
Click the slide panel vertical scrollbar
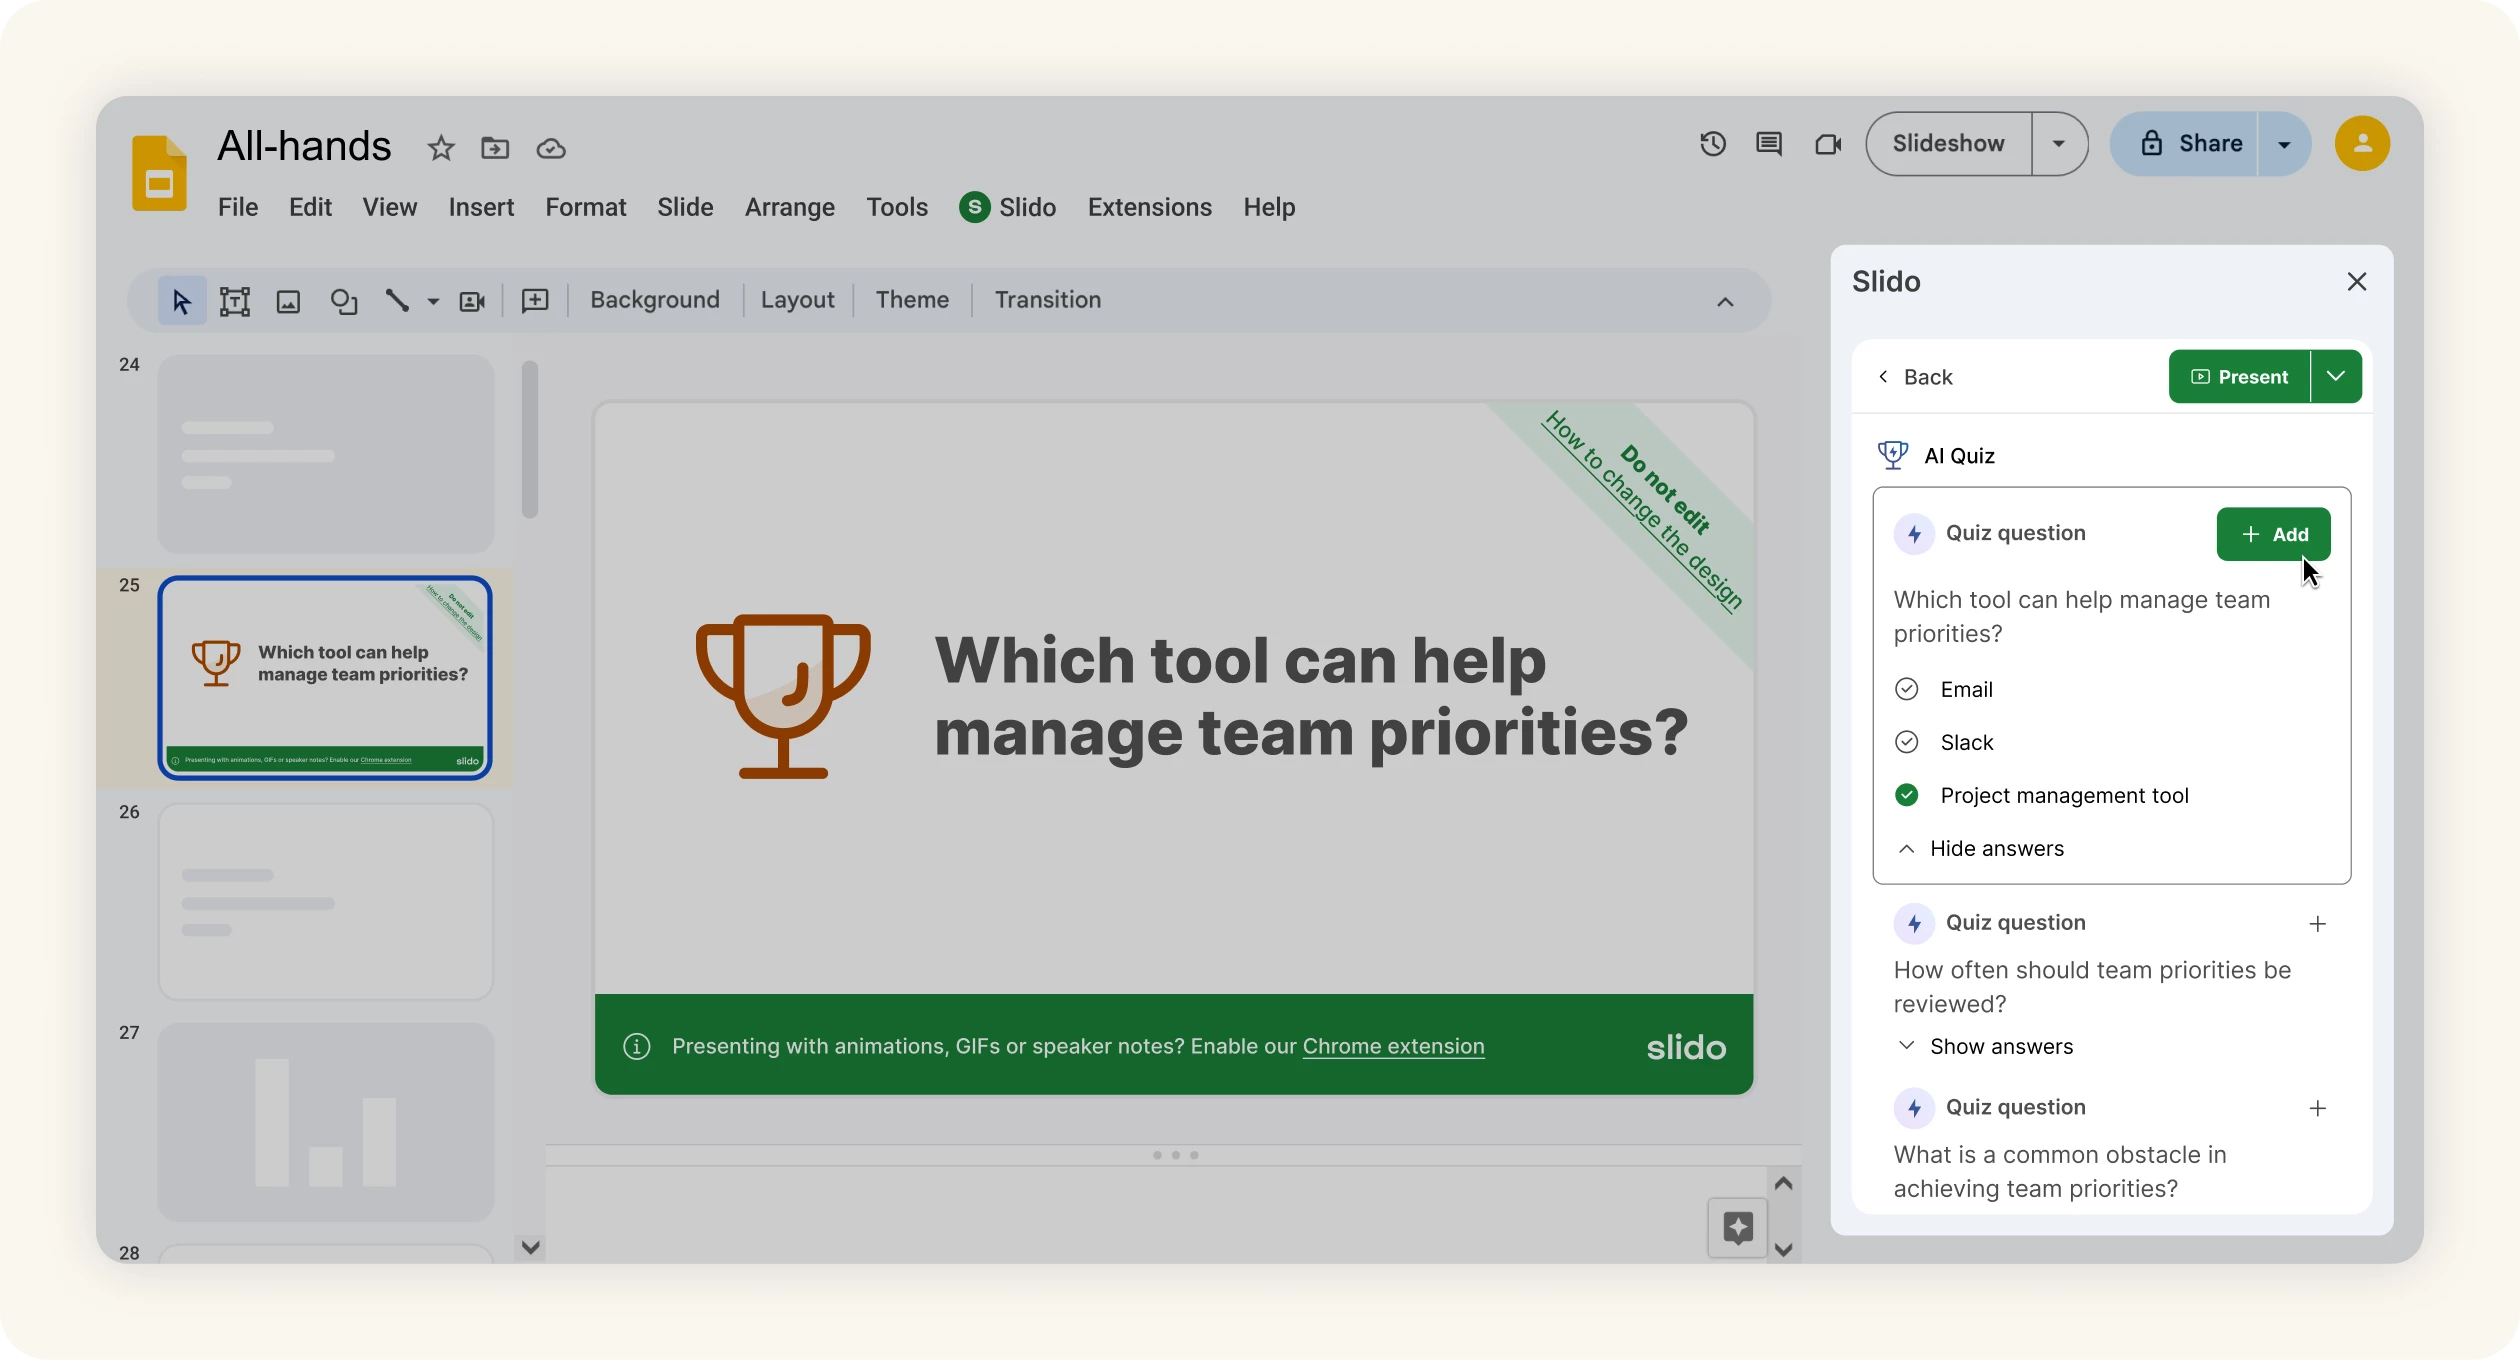[530, 440]
